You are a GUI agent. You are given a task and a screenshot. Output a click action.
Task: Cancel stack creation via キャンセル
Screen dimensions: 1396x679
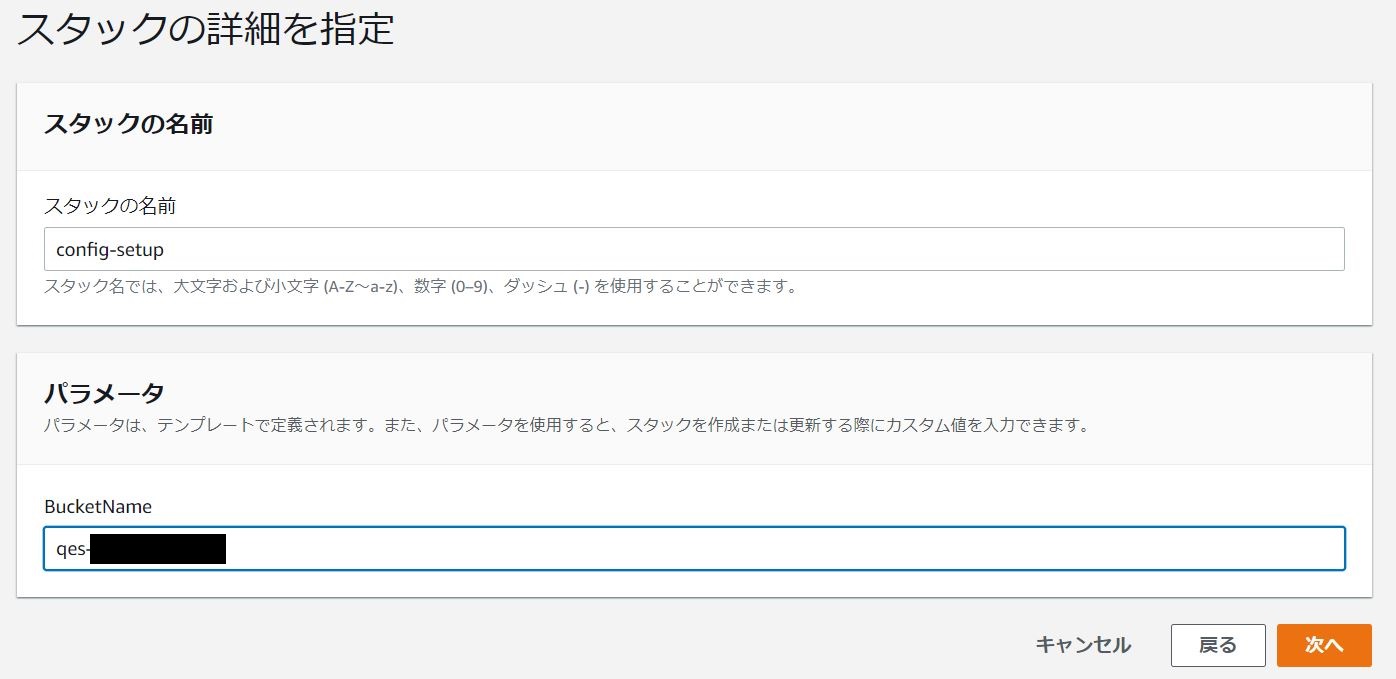[x=1083, y=645]
